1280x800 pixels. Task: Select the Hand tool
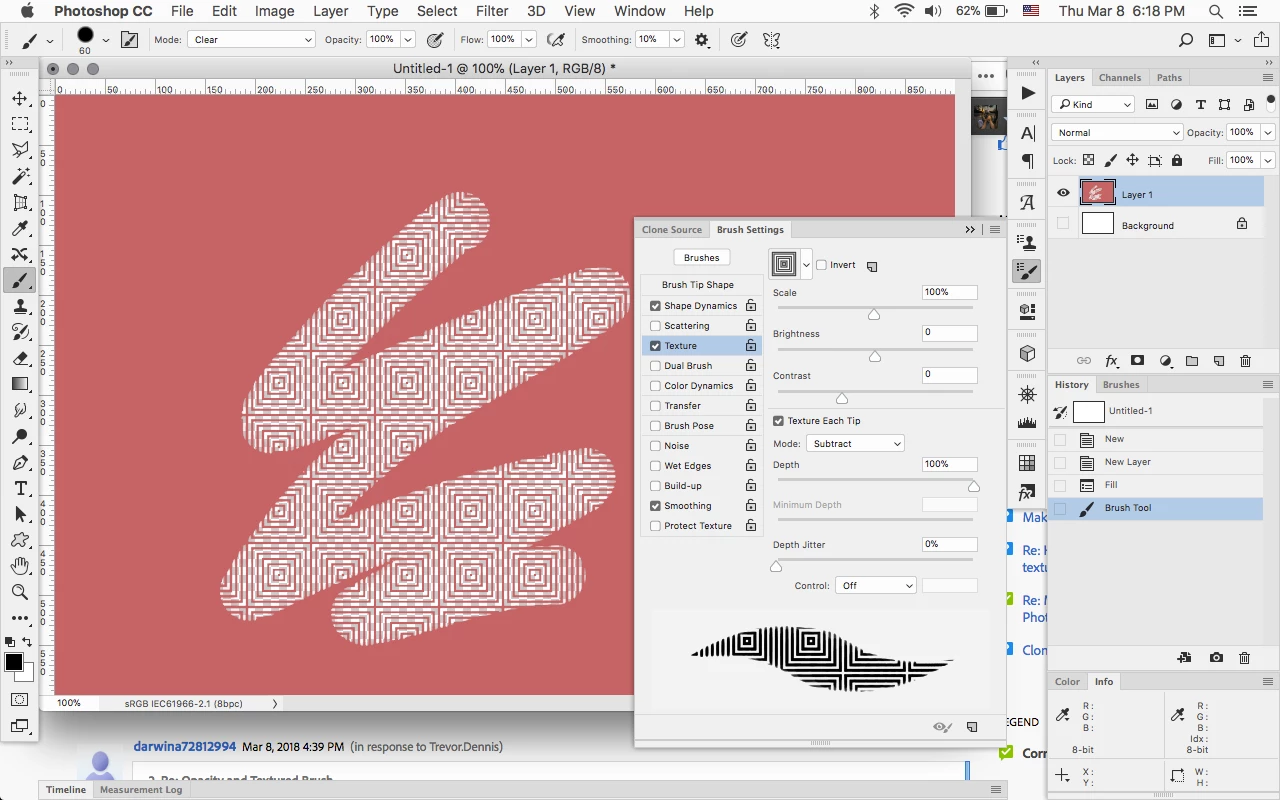tap(20, 566)
